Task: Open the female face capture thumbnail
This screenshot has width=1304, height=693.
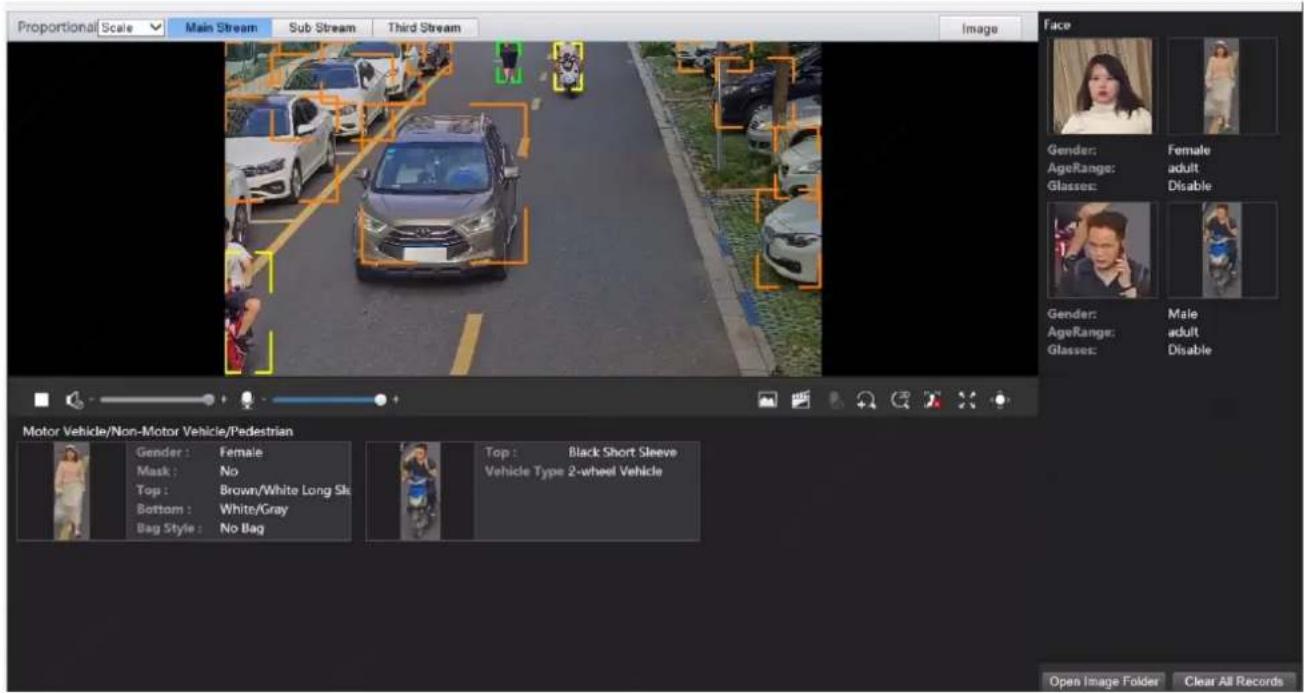Action: point(1101,86)
